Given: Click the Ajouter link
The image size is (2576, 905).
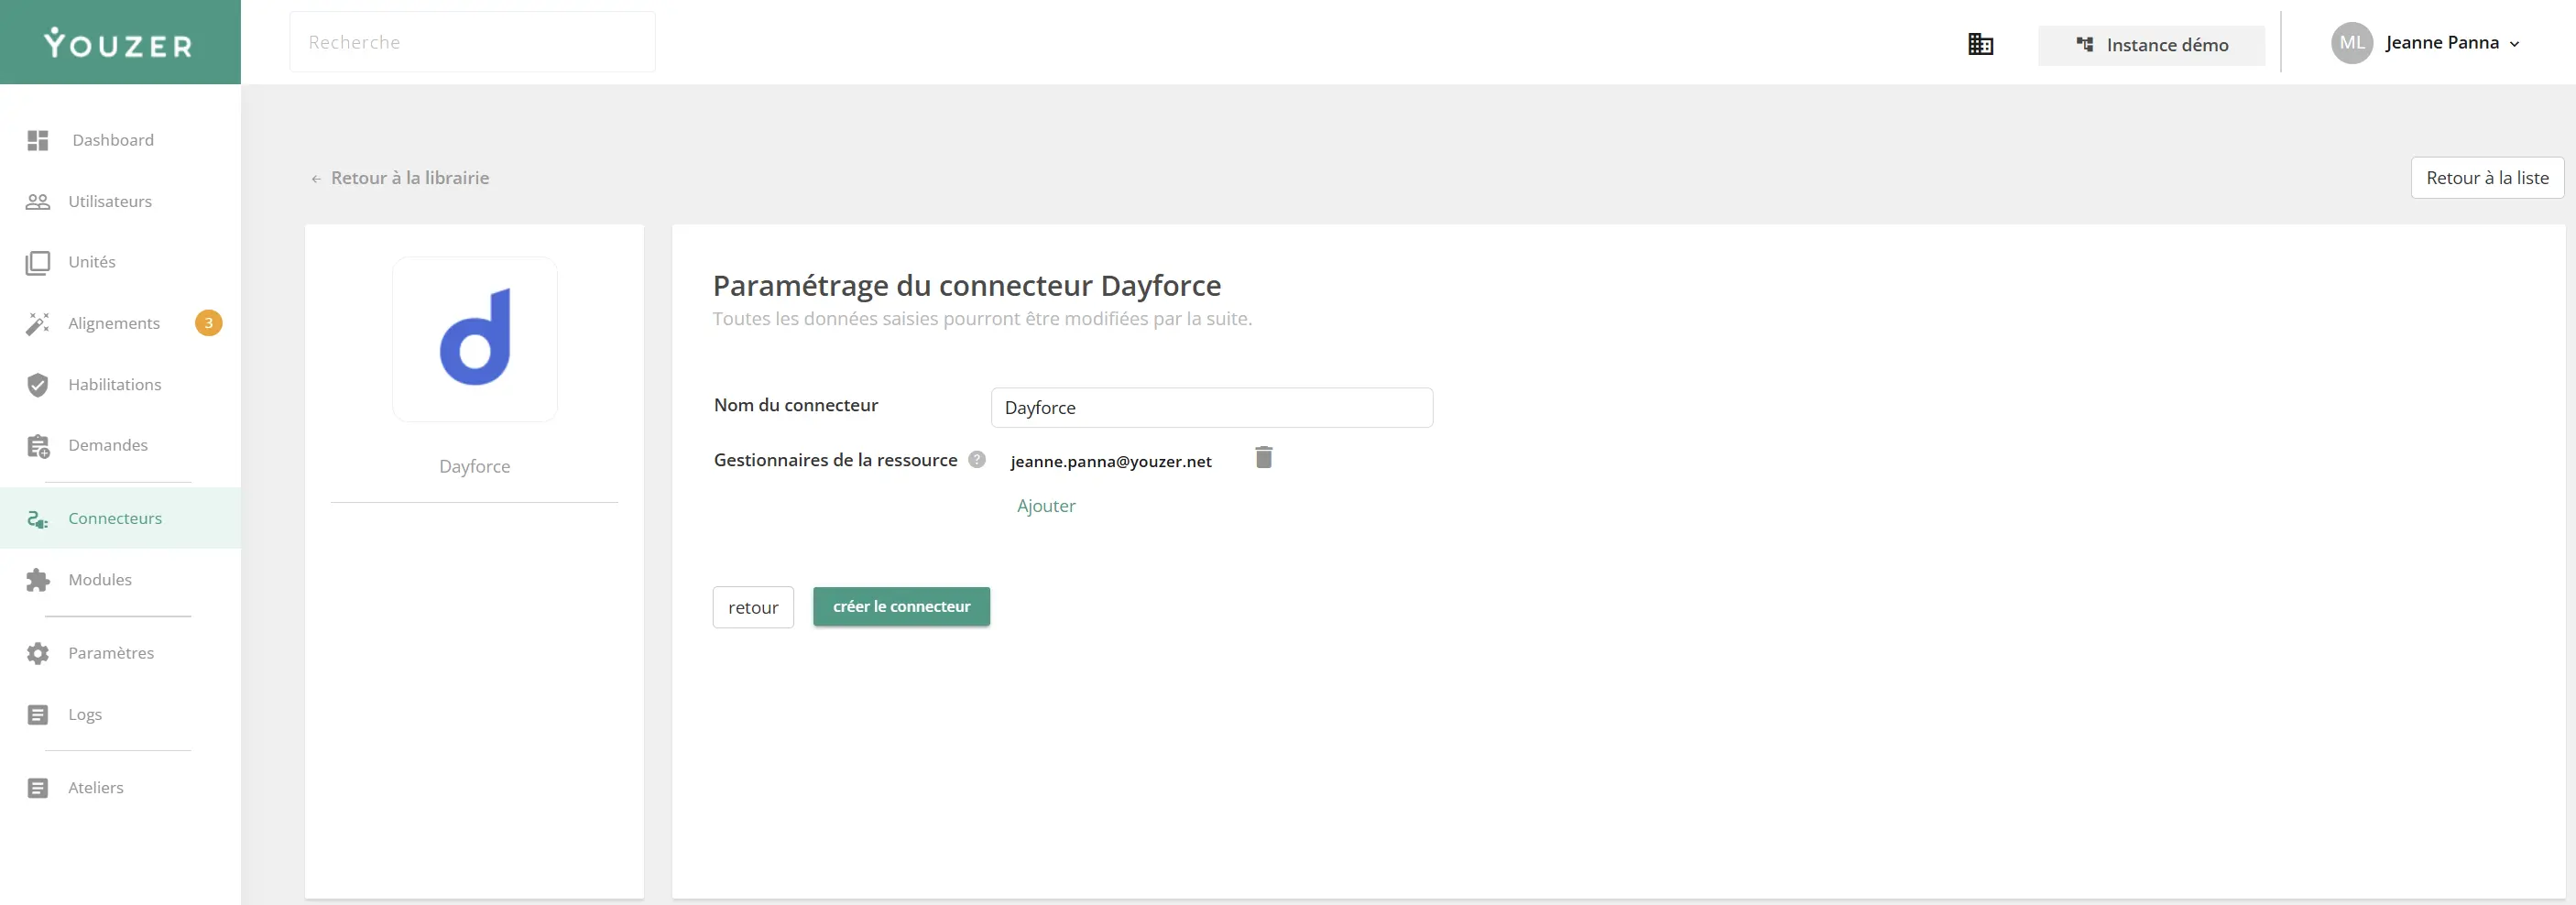Looking at the screenshot, I should 1046,505.
